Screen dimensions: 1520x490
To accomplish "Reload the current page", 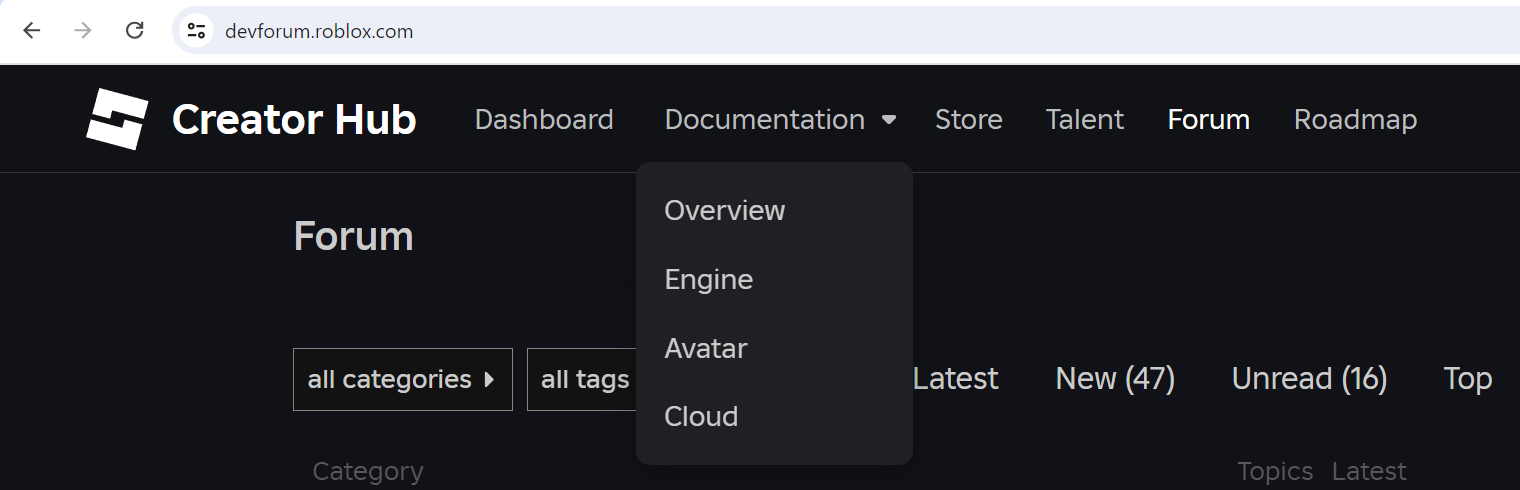I will (x=135, y=31).
